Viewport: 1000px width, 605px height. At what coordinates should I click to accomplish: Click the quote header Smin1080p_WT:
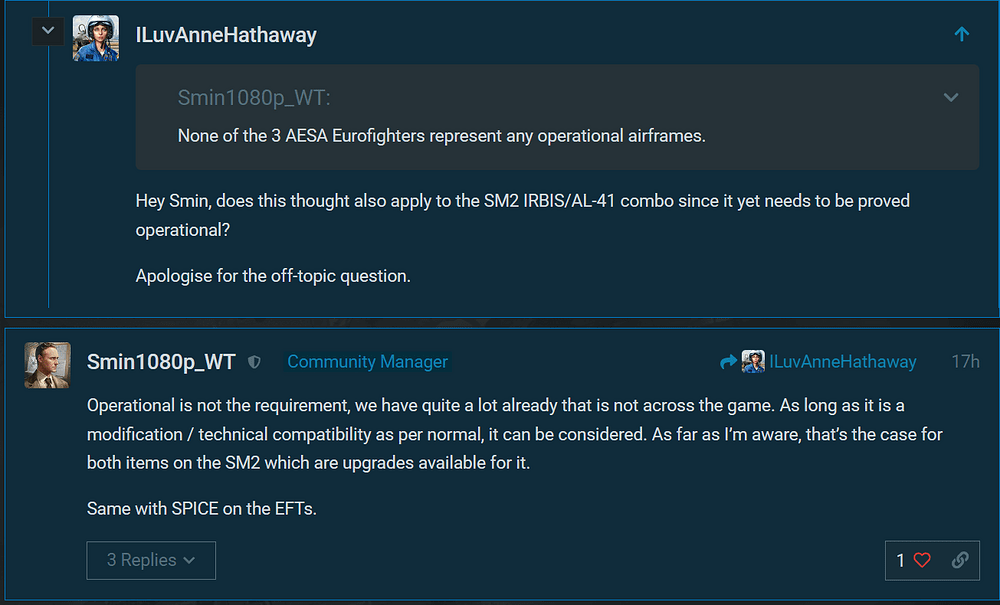pos(254,97)
